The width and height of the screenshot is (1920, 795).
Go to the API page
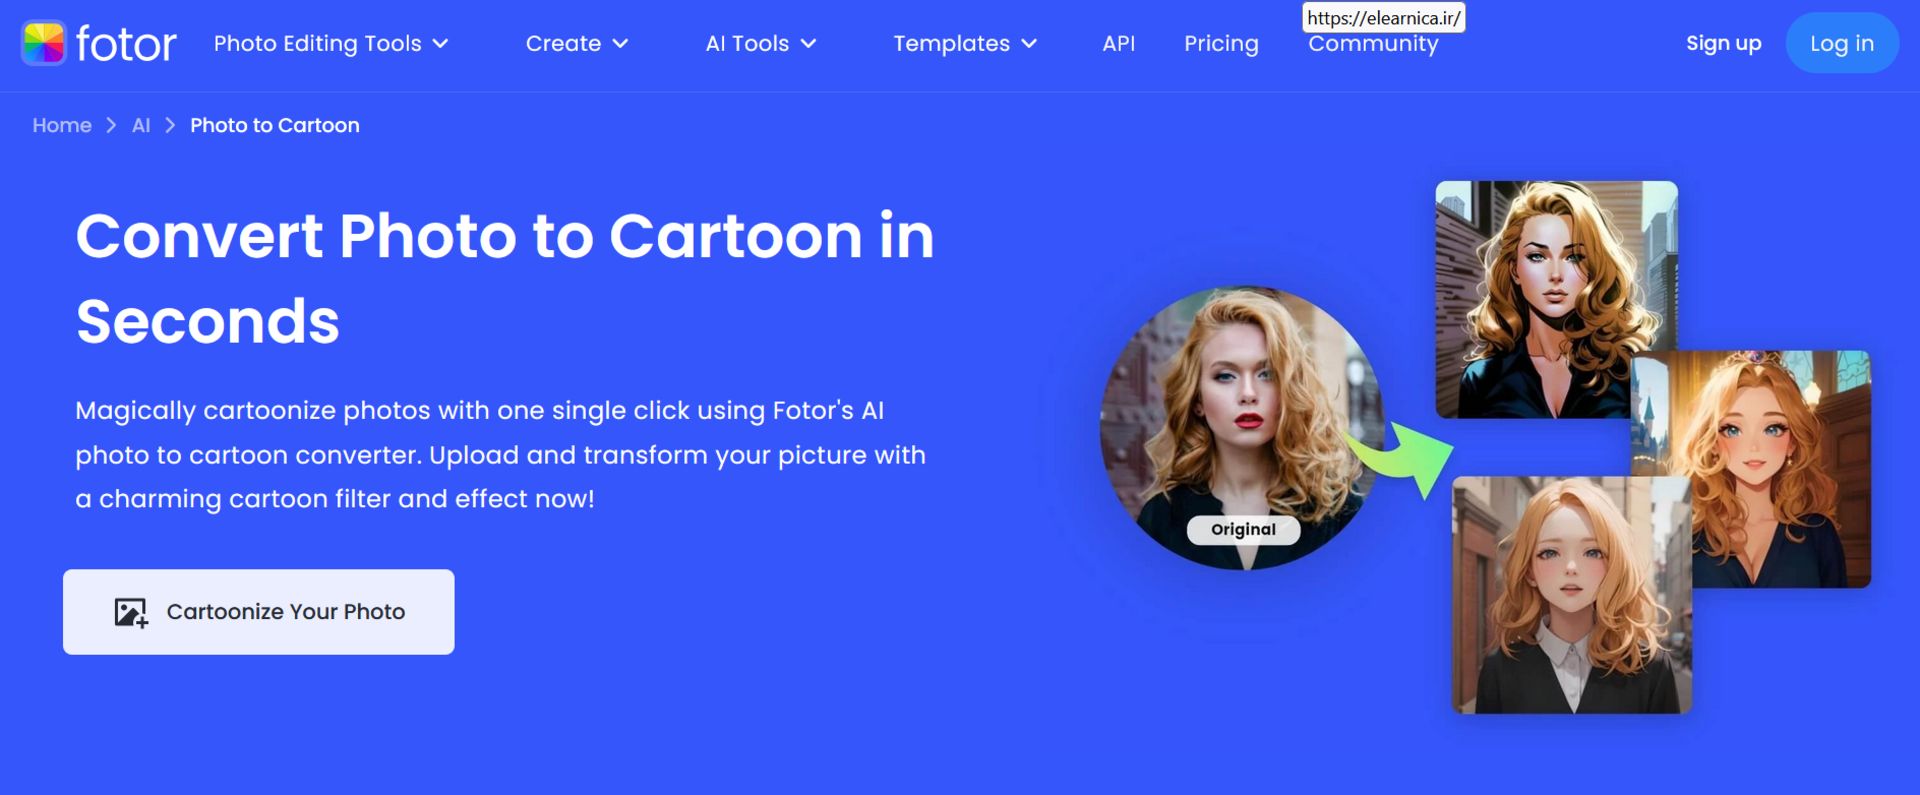pyautogui.click(x=1118, y=44)
